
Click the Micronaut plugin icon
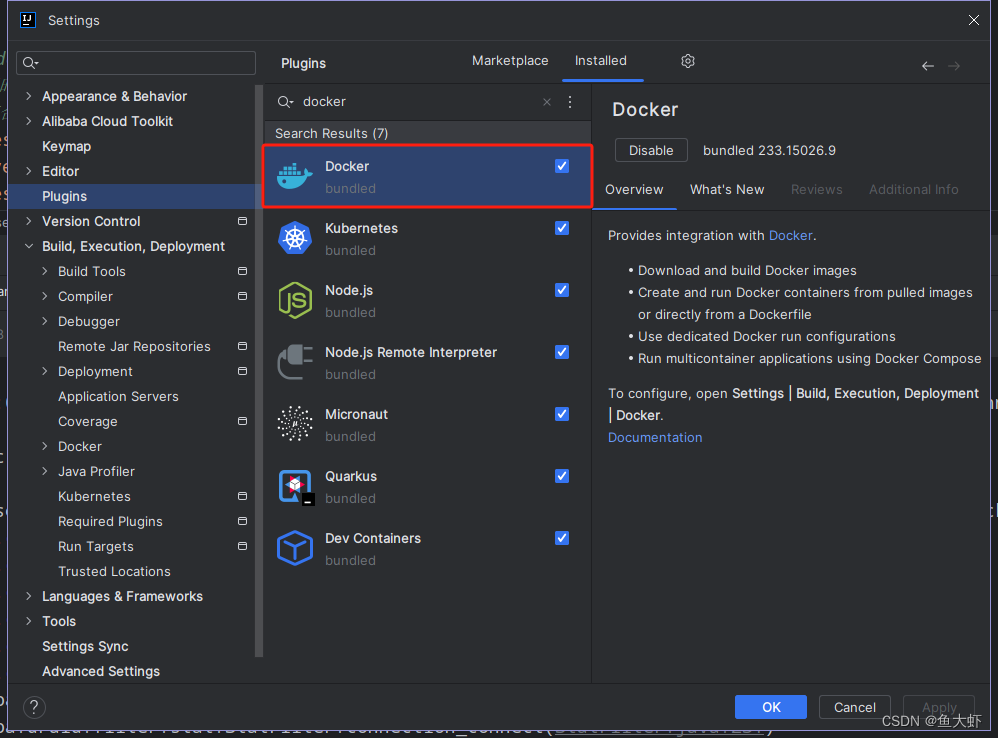(x=295, y=424)
